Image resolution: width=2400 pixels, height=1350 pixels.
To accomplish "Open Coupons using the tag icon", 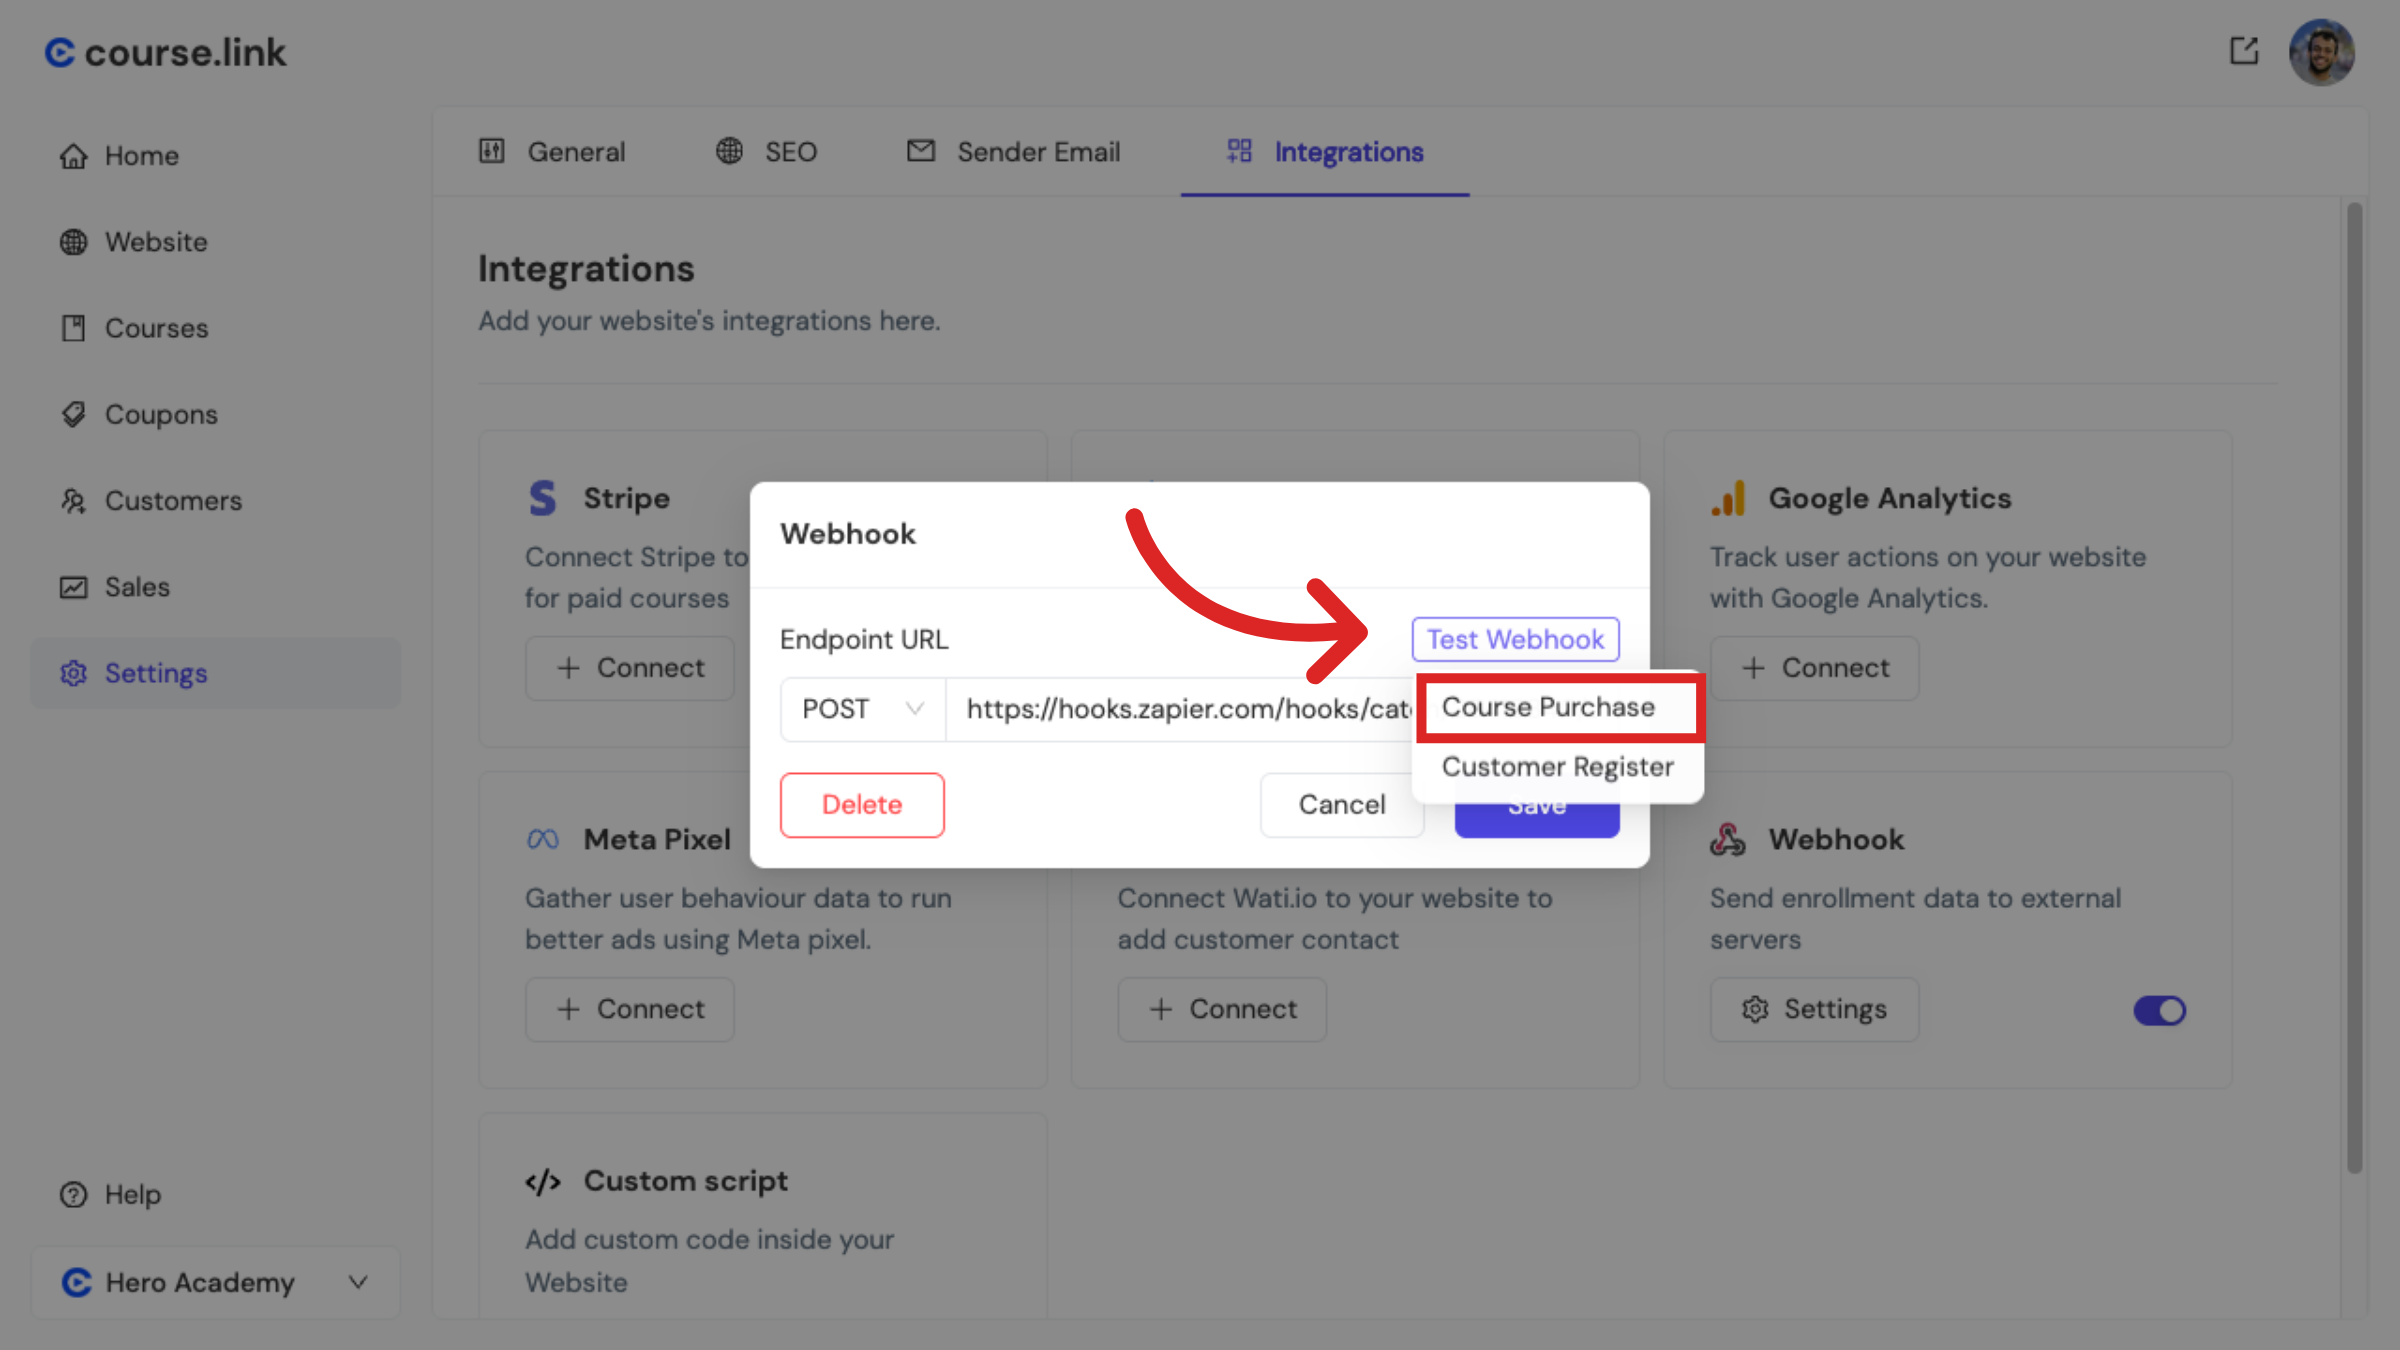I will pos(73,414).
